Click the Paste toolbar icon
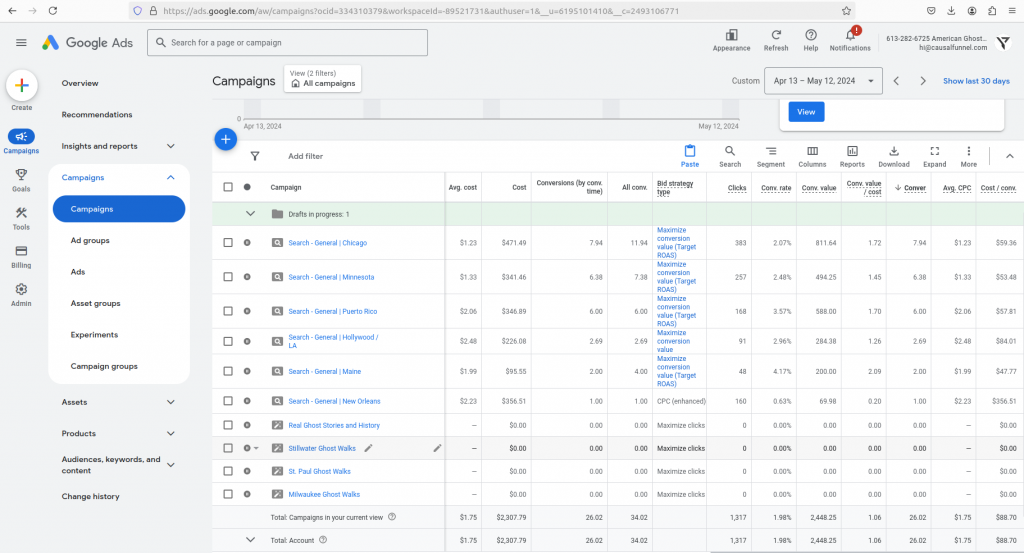 (x=690, y=156)
